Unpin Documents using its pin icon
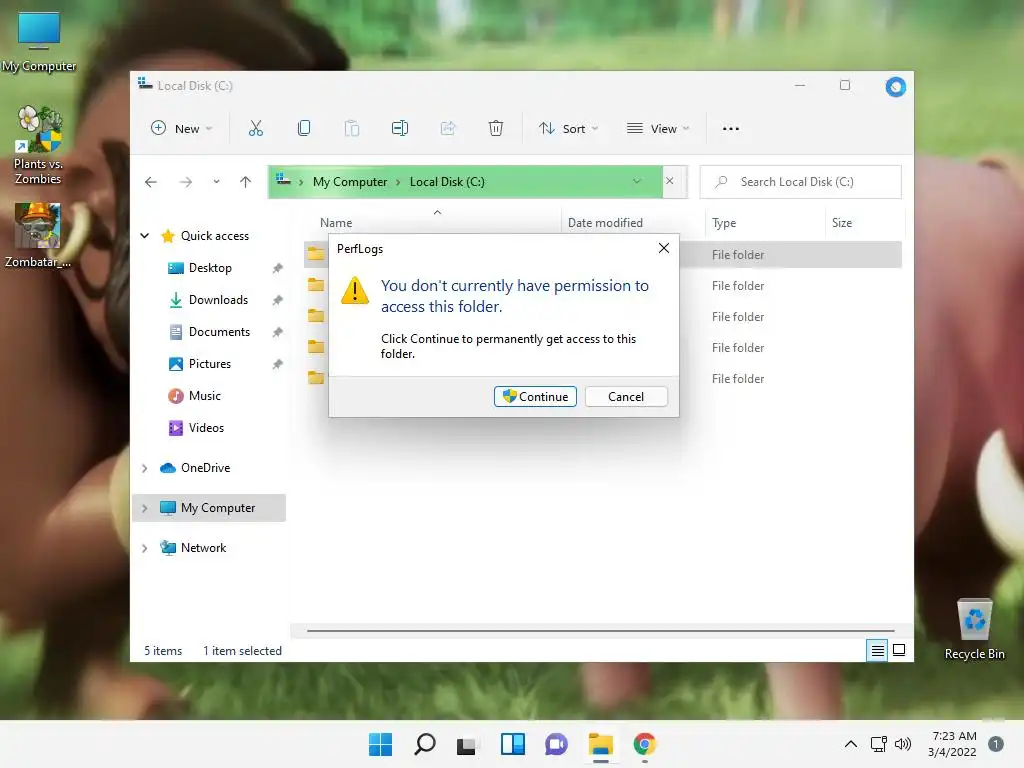The width and height of the screenshot is (1024, 768). pos(278,332)
